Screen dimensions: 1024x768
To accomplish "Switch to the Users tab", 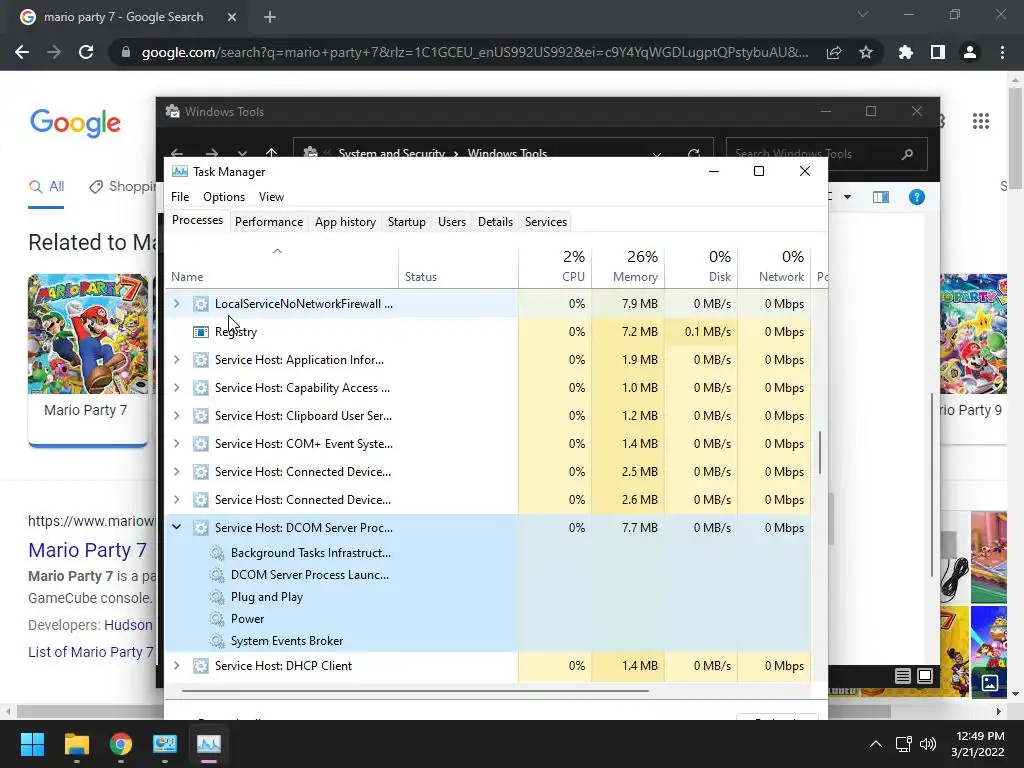I will [452, 222].
